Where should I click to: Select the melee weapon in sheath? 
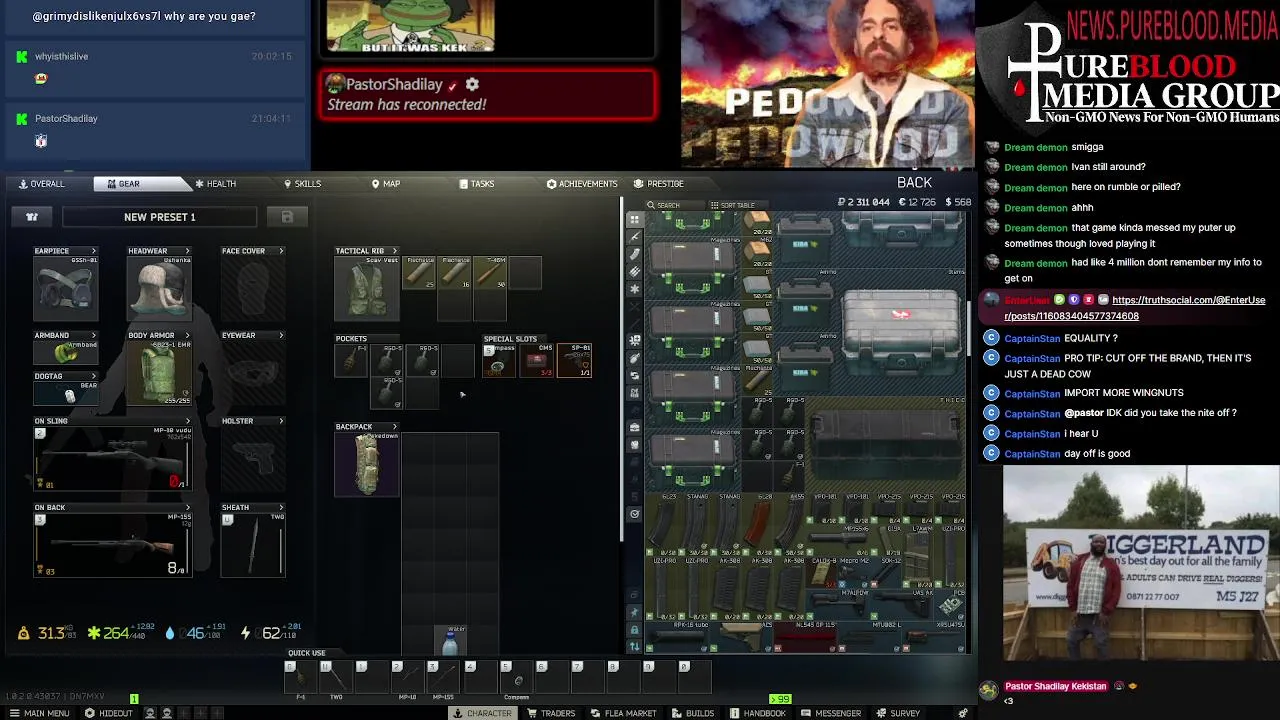coord(253,545)
